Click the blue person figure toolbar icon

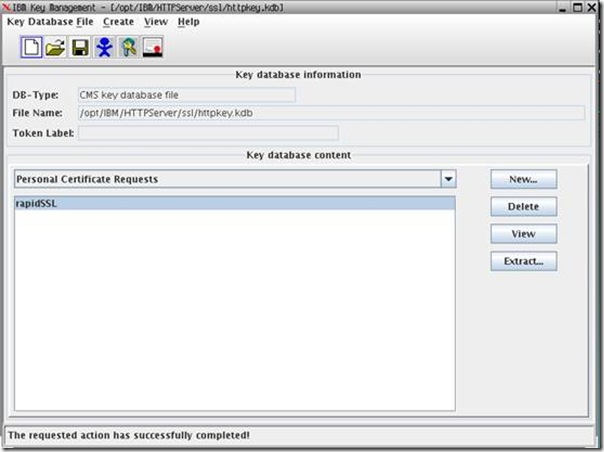coord(104,48)
